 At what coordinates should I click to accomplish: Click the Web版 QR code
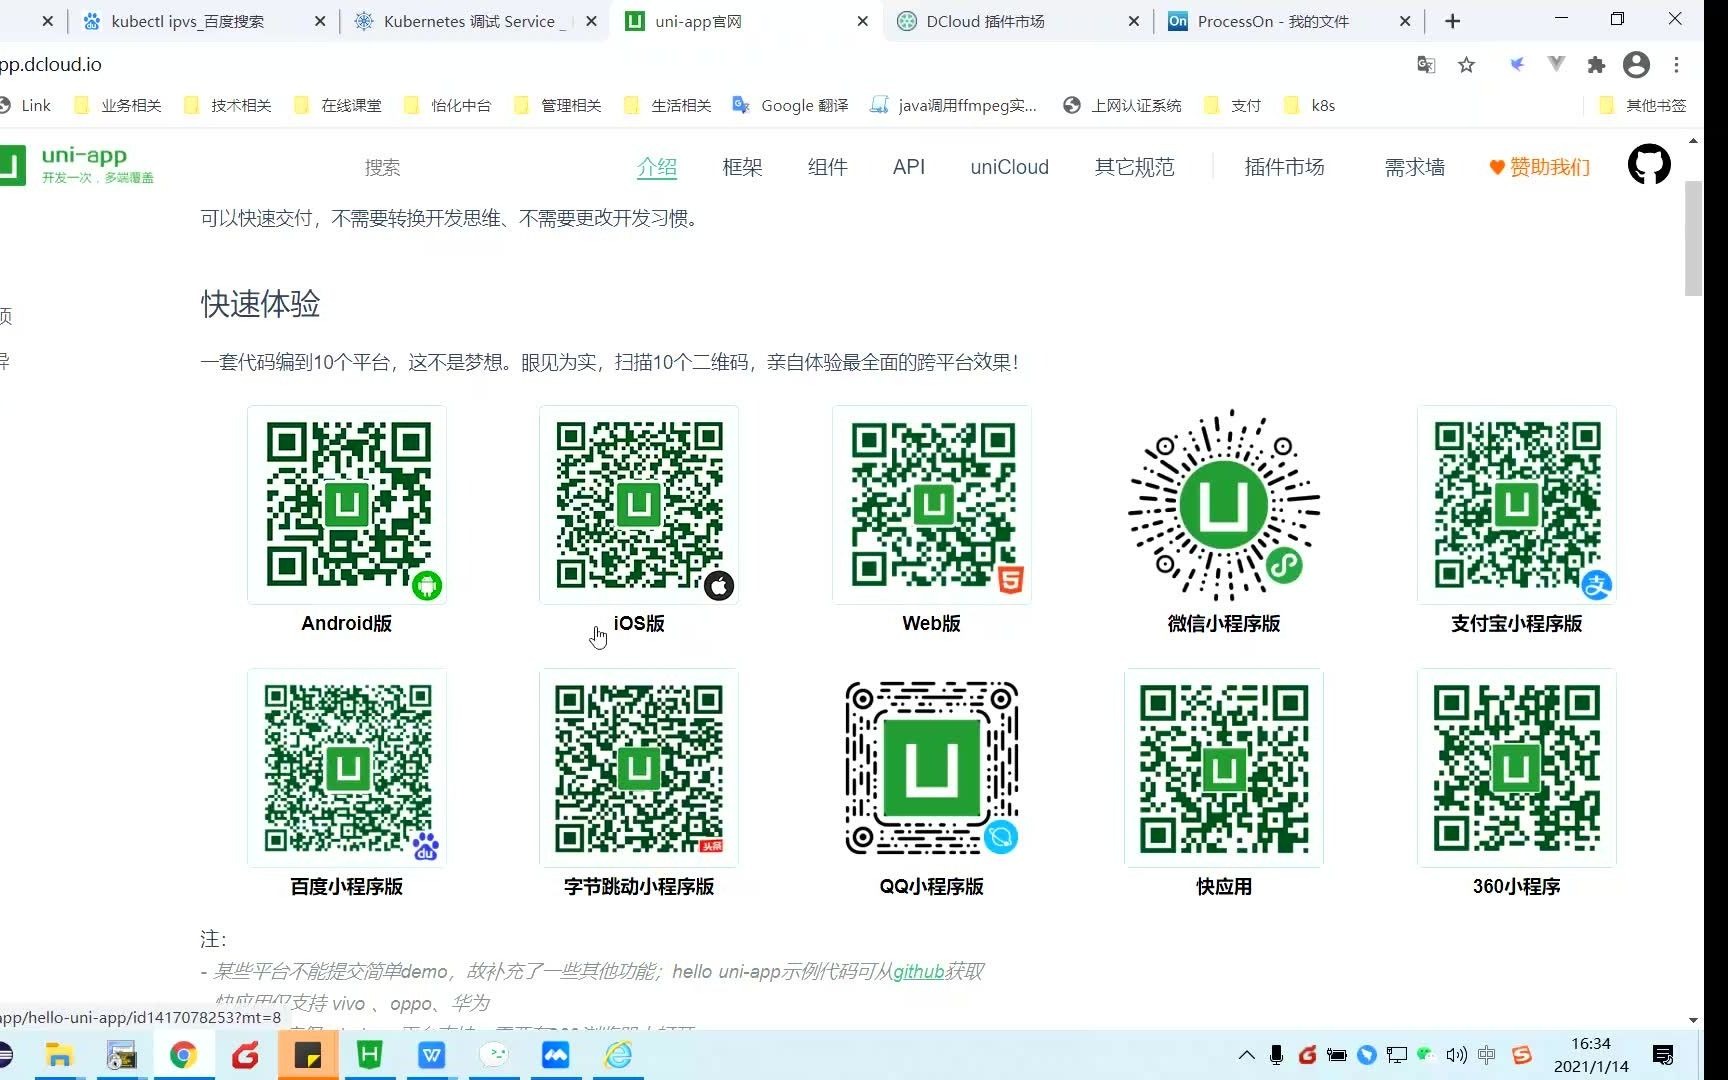[x=932, y=505]
